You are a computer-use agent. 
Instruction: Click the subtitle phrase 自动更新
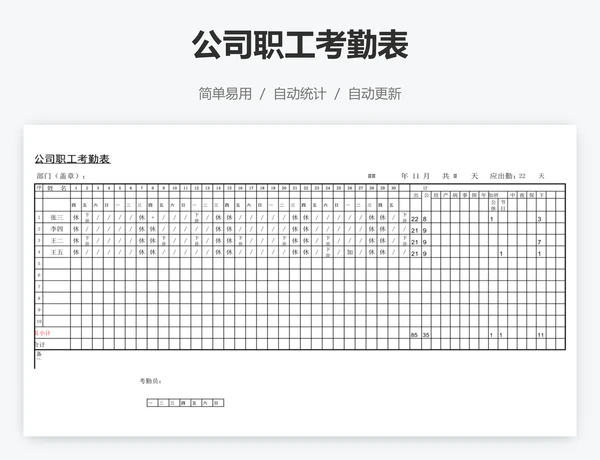375,94
